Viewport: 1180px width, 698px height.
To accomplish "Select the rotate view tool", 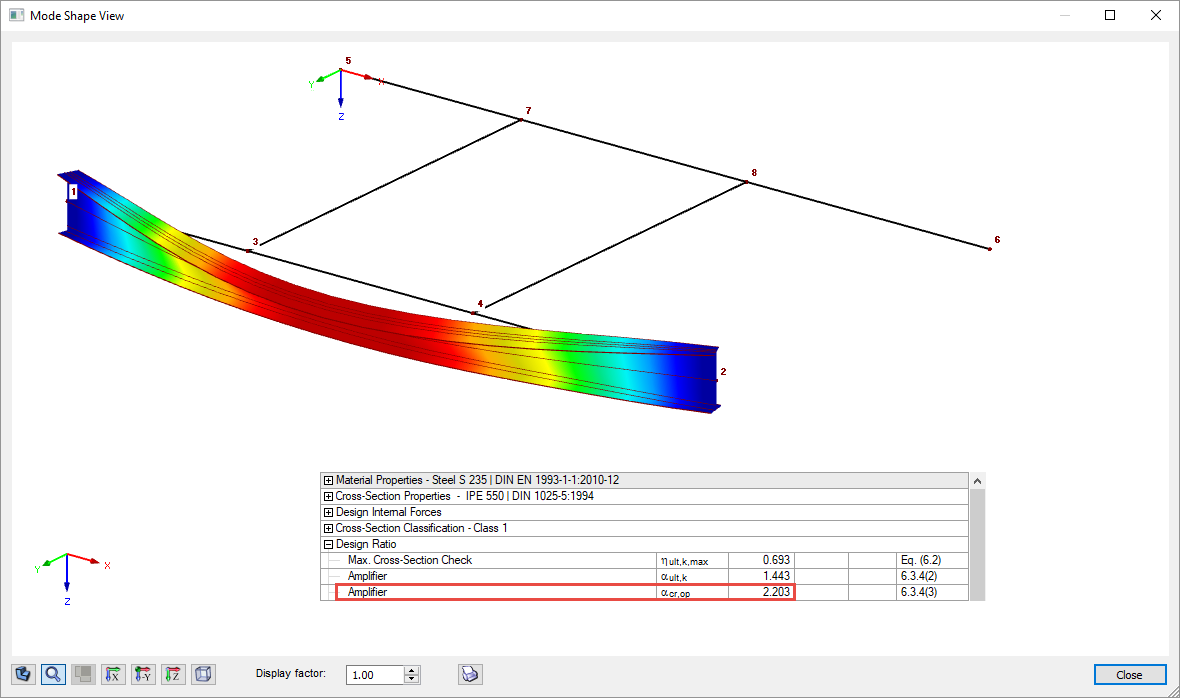I will [23, 673].
